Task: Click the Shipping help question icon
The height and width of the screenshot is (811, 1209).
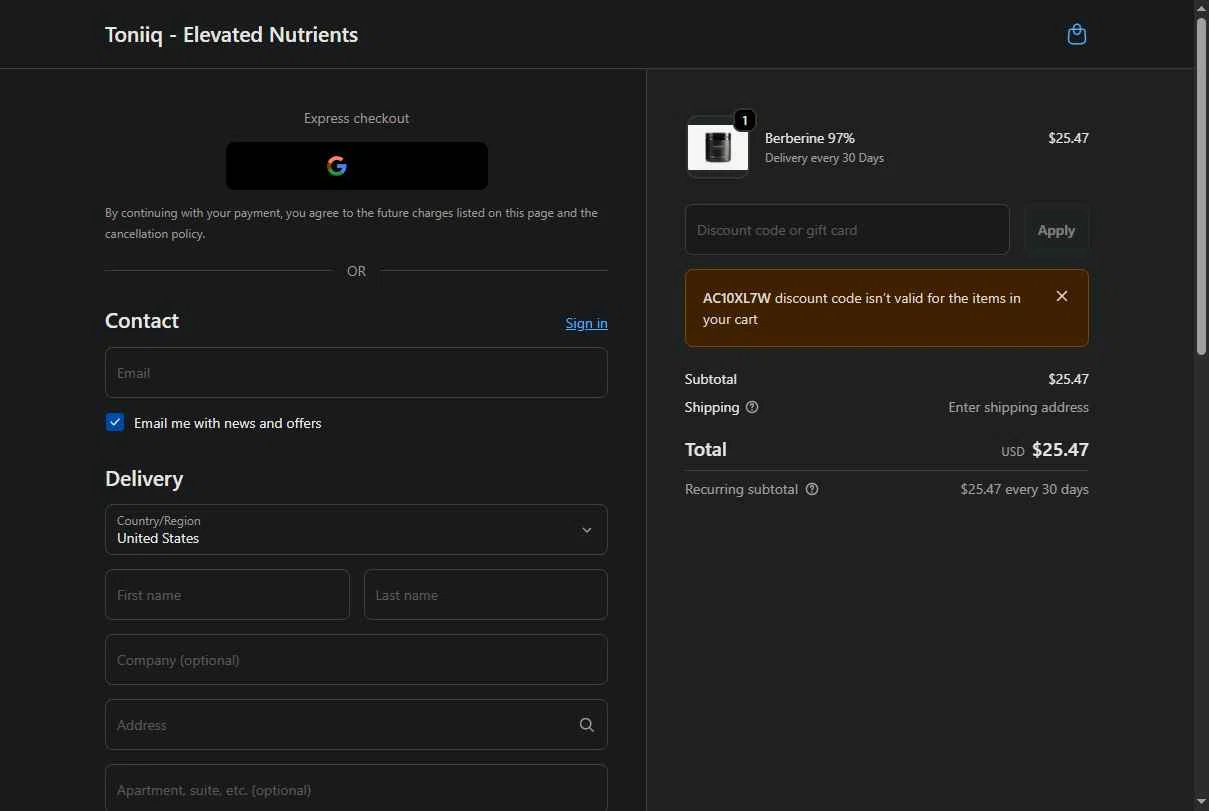Action: pyautogui.click(x=752, y=407)
